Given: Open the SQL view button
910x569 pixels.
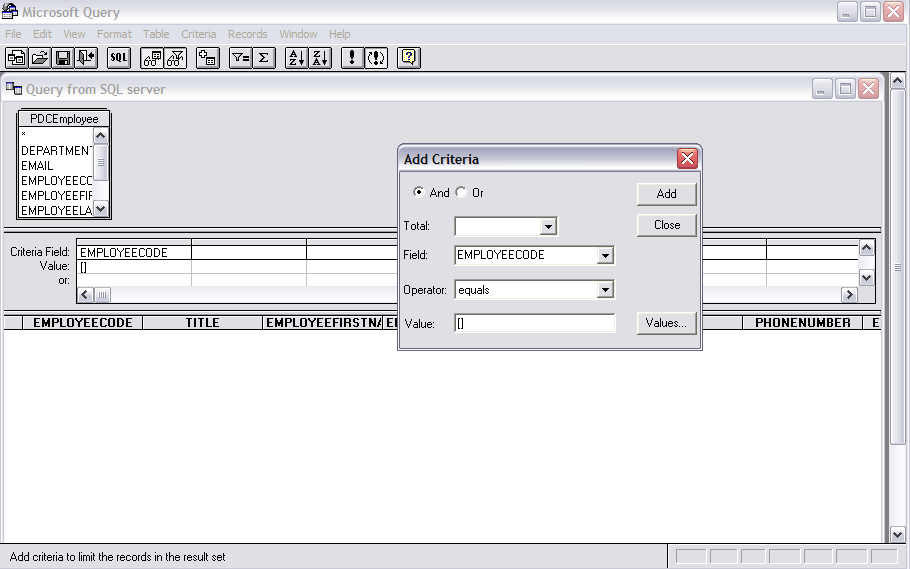Looking at the screenshot, I should pyautogui.click(x=119, y=58).
